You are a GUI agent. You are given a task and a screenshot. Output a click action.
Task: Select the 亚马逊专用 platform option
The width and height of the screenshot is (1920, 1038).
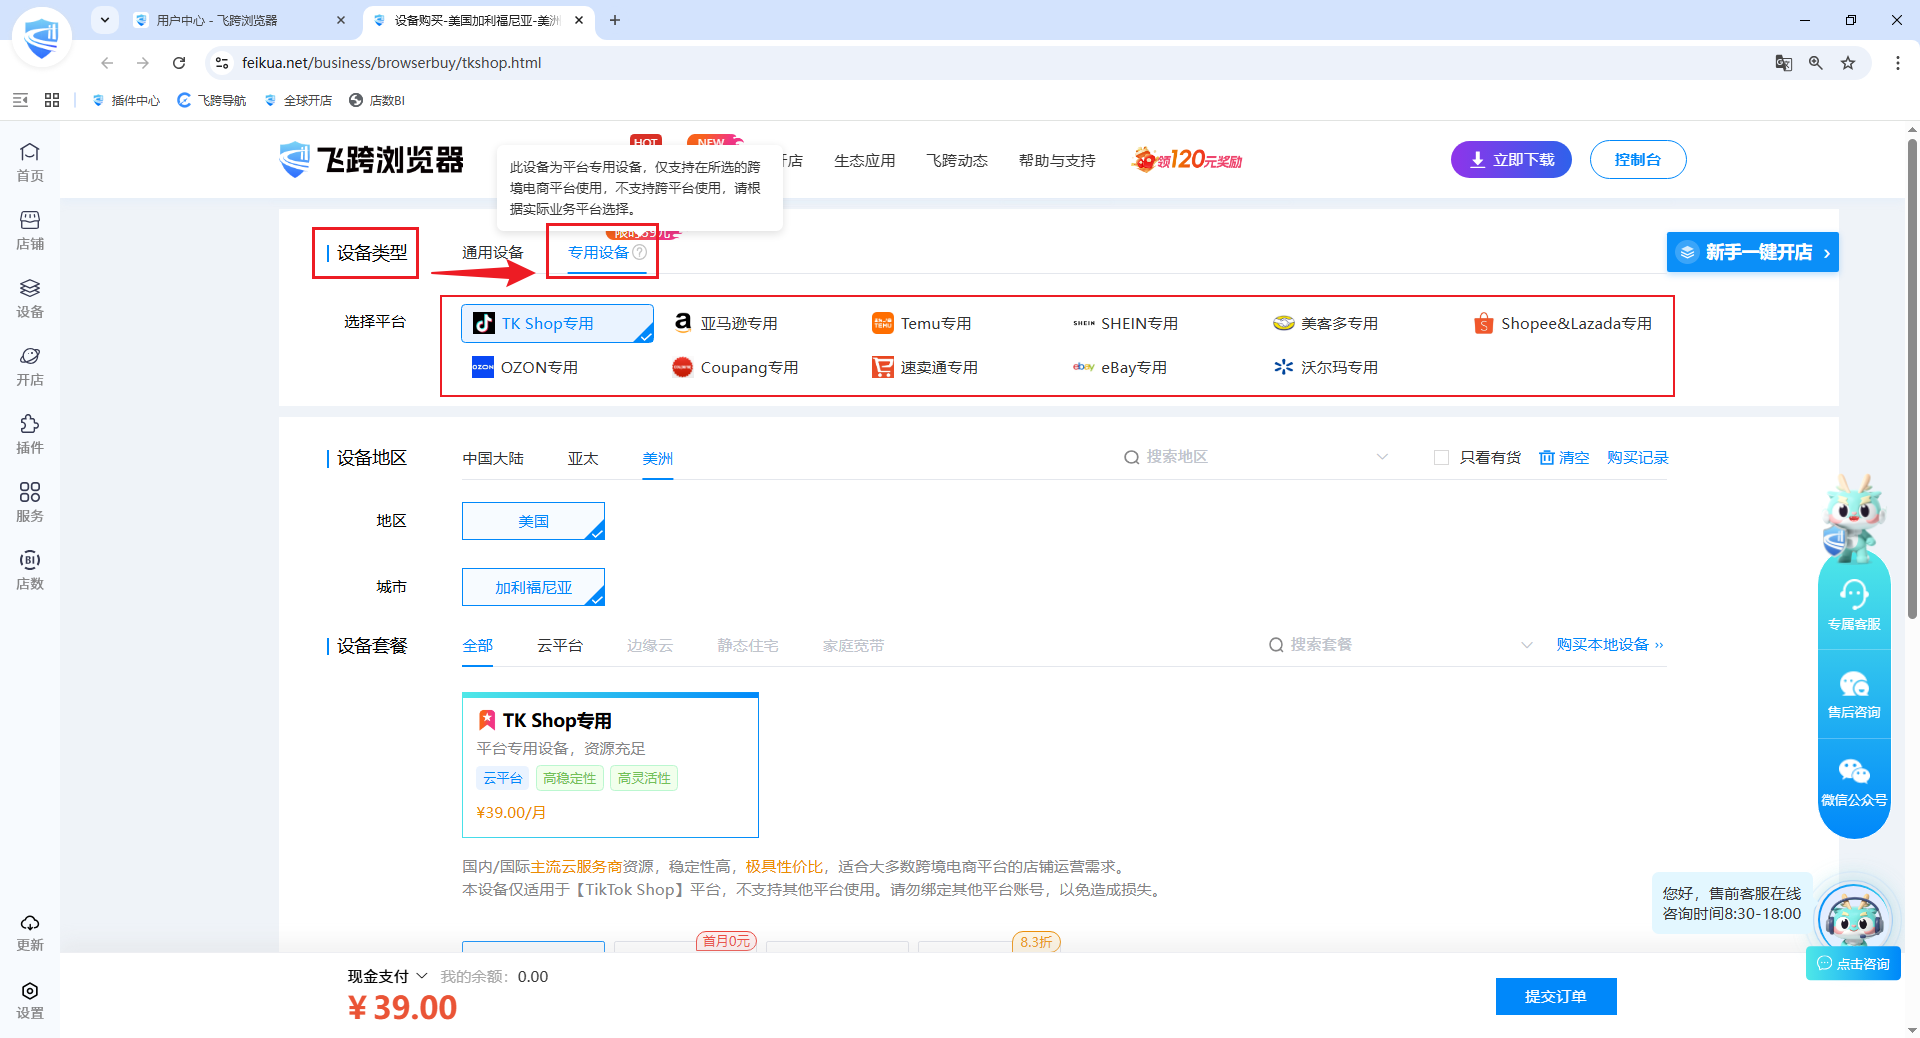click(726, 323)
